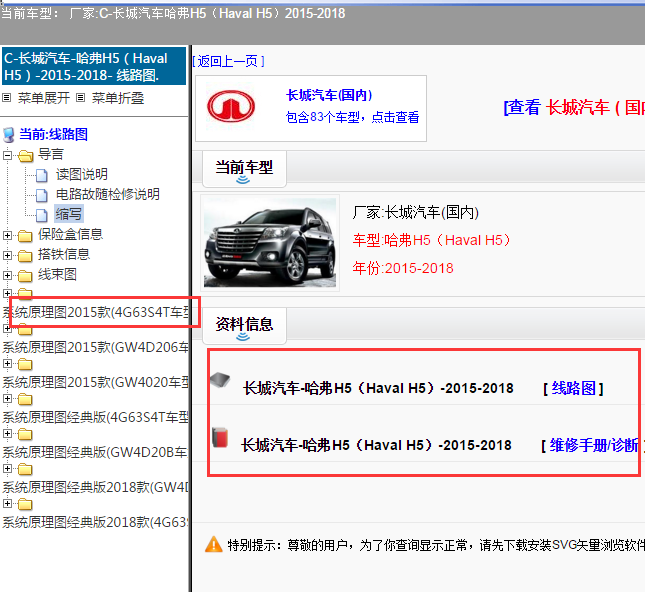Click the 保险盒信息 folder icon
645x592 pixels.
pyautogui.click(x=25, y=236)
